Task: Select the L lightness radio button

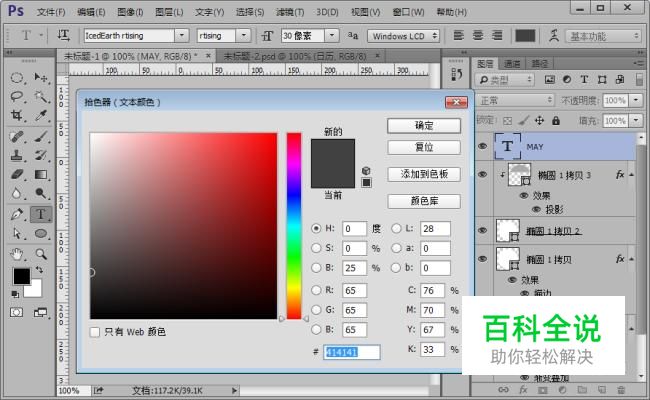Action: coord(396,228)
